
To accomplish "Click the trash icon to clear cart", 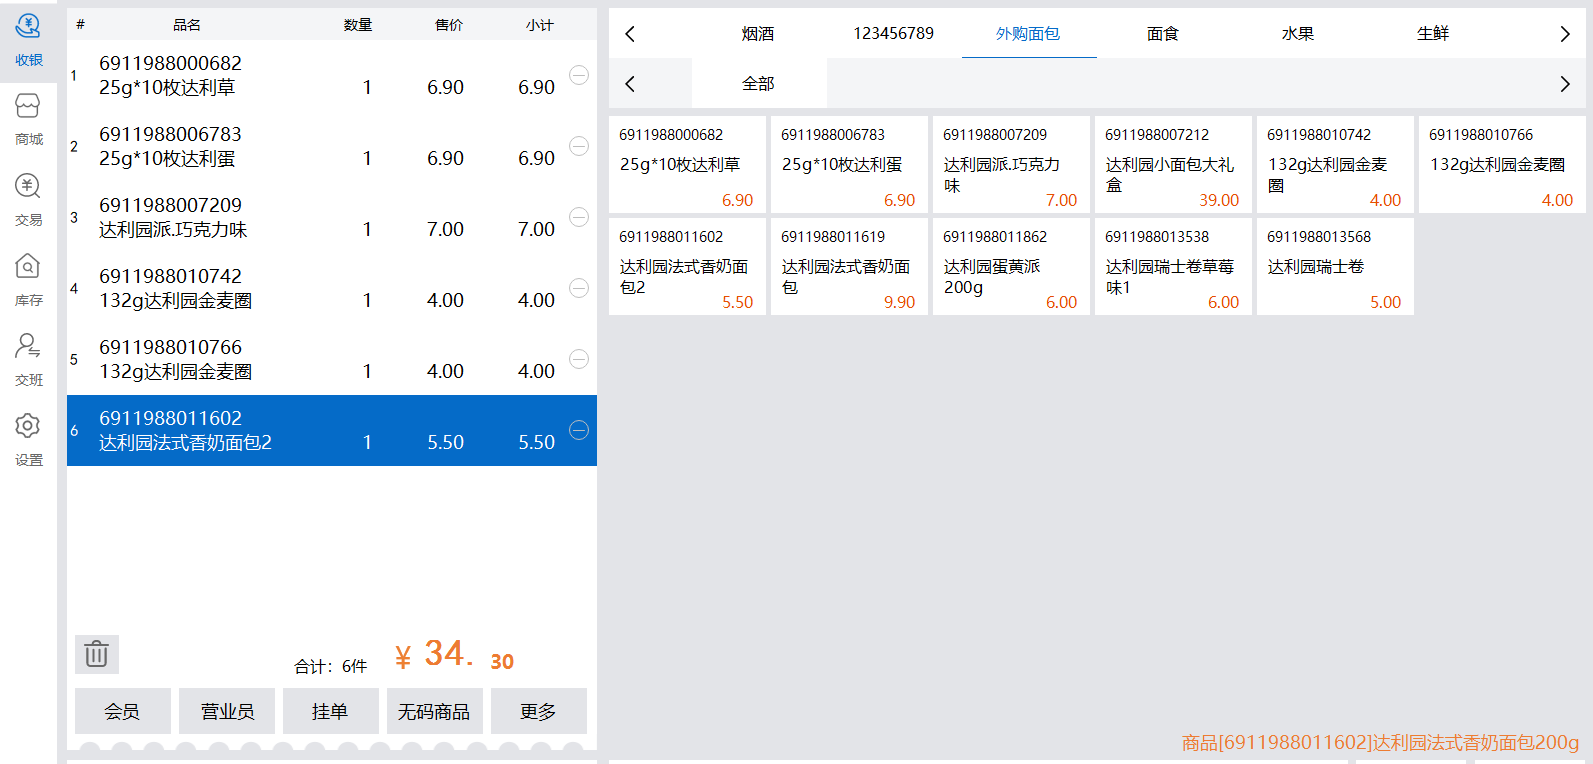I will 97,655.
